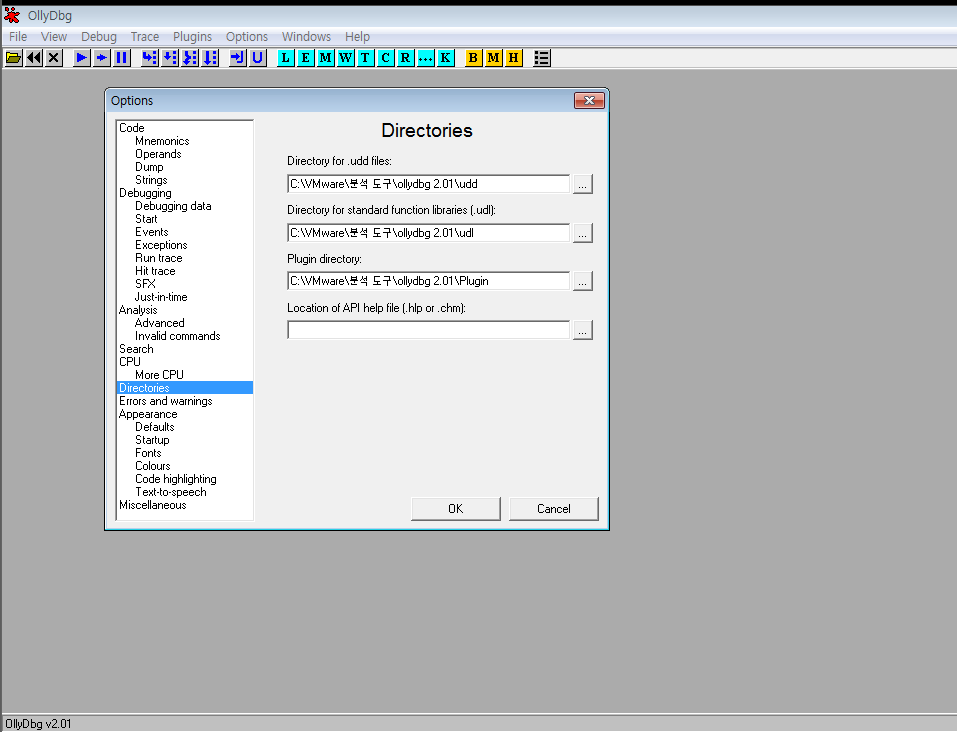Open Run trace with the dots icon
957x732 pixels.
point(425,58)
